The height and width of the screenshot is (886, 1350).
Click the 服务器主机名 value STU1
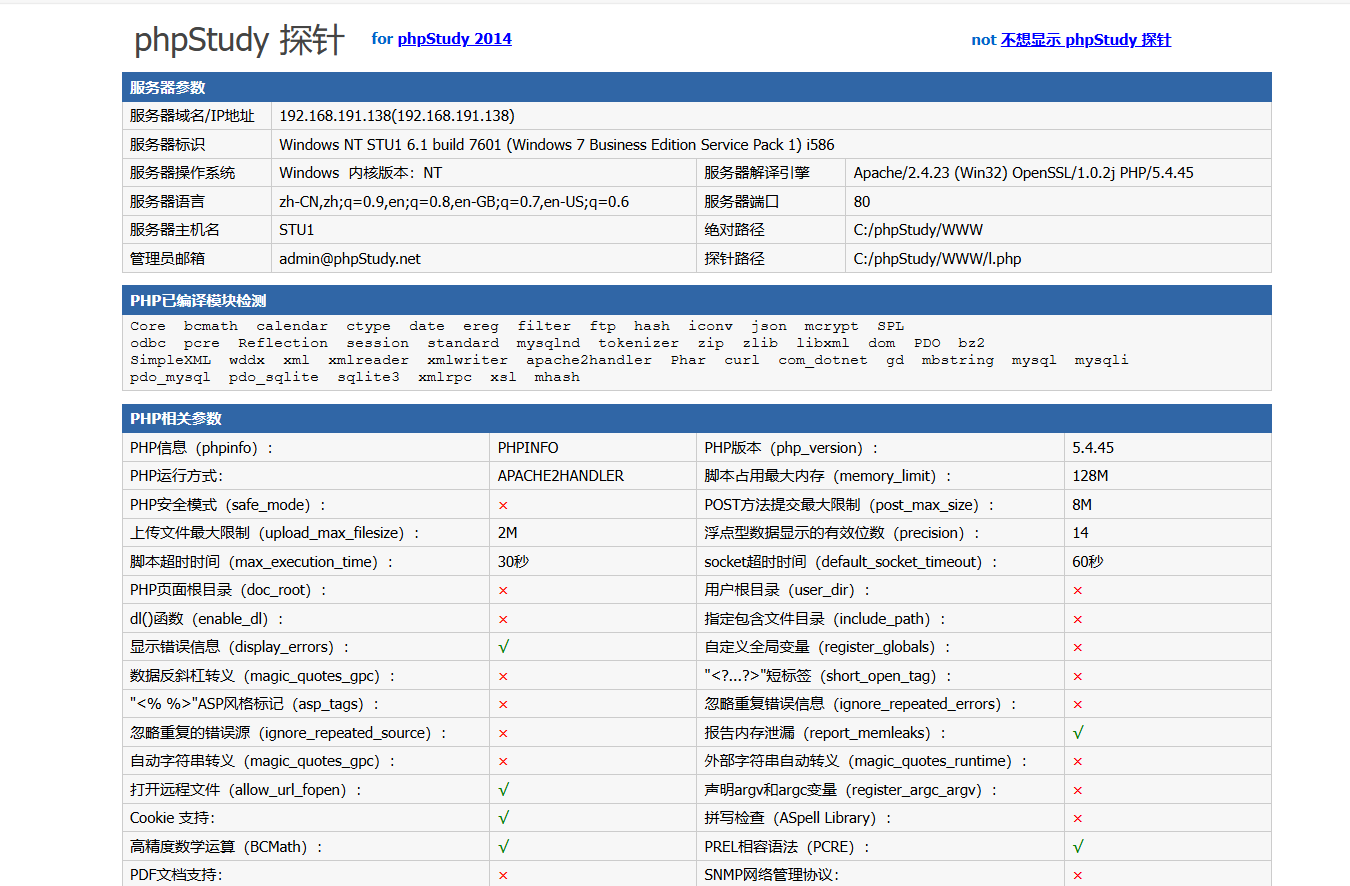pyautogui.click(x=296, y=230)
